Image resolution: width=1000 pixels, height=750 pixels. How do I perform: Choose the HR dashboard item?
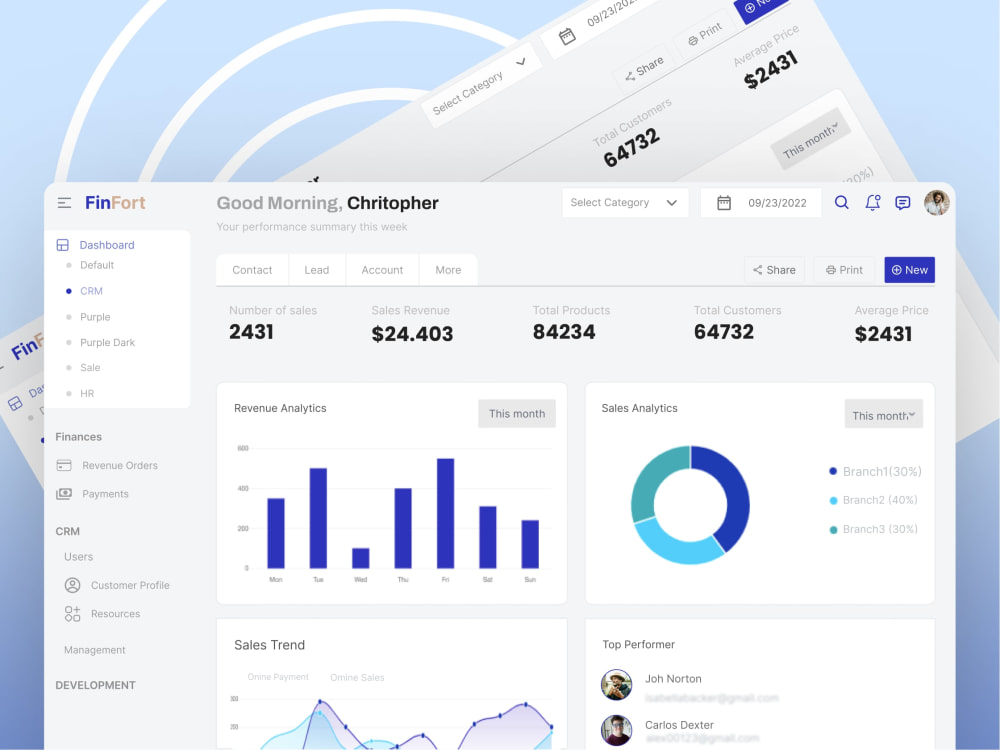coord(87,393)
